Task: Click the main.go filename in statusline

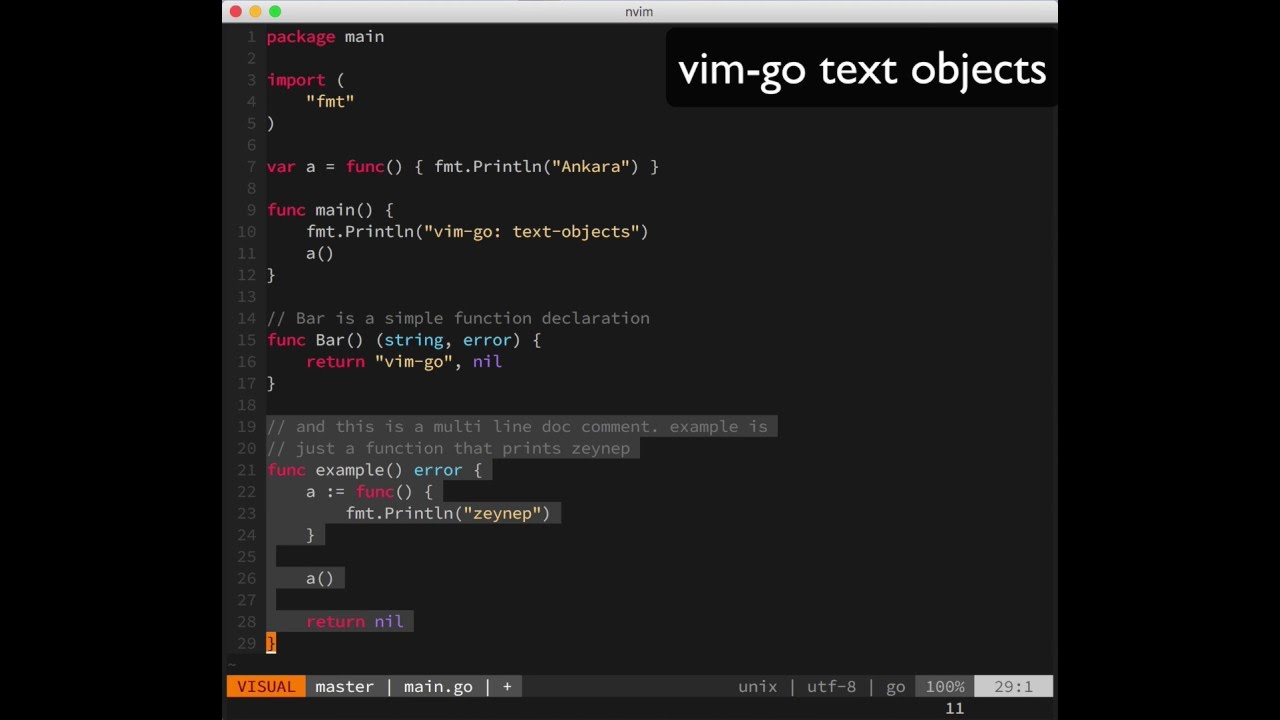Action: pos(438,686)
